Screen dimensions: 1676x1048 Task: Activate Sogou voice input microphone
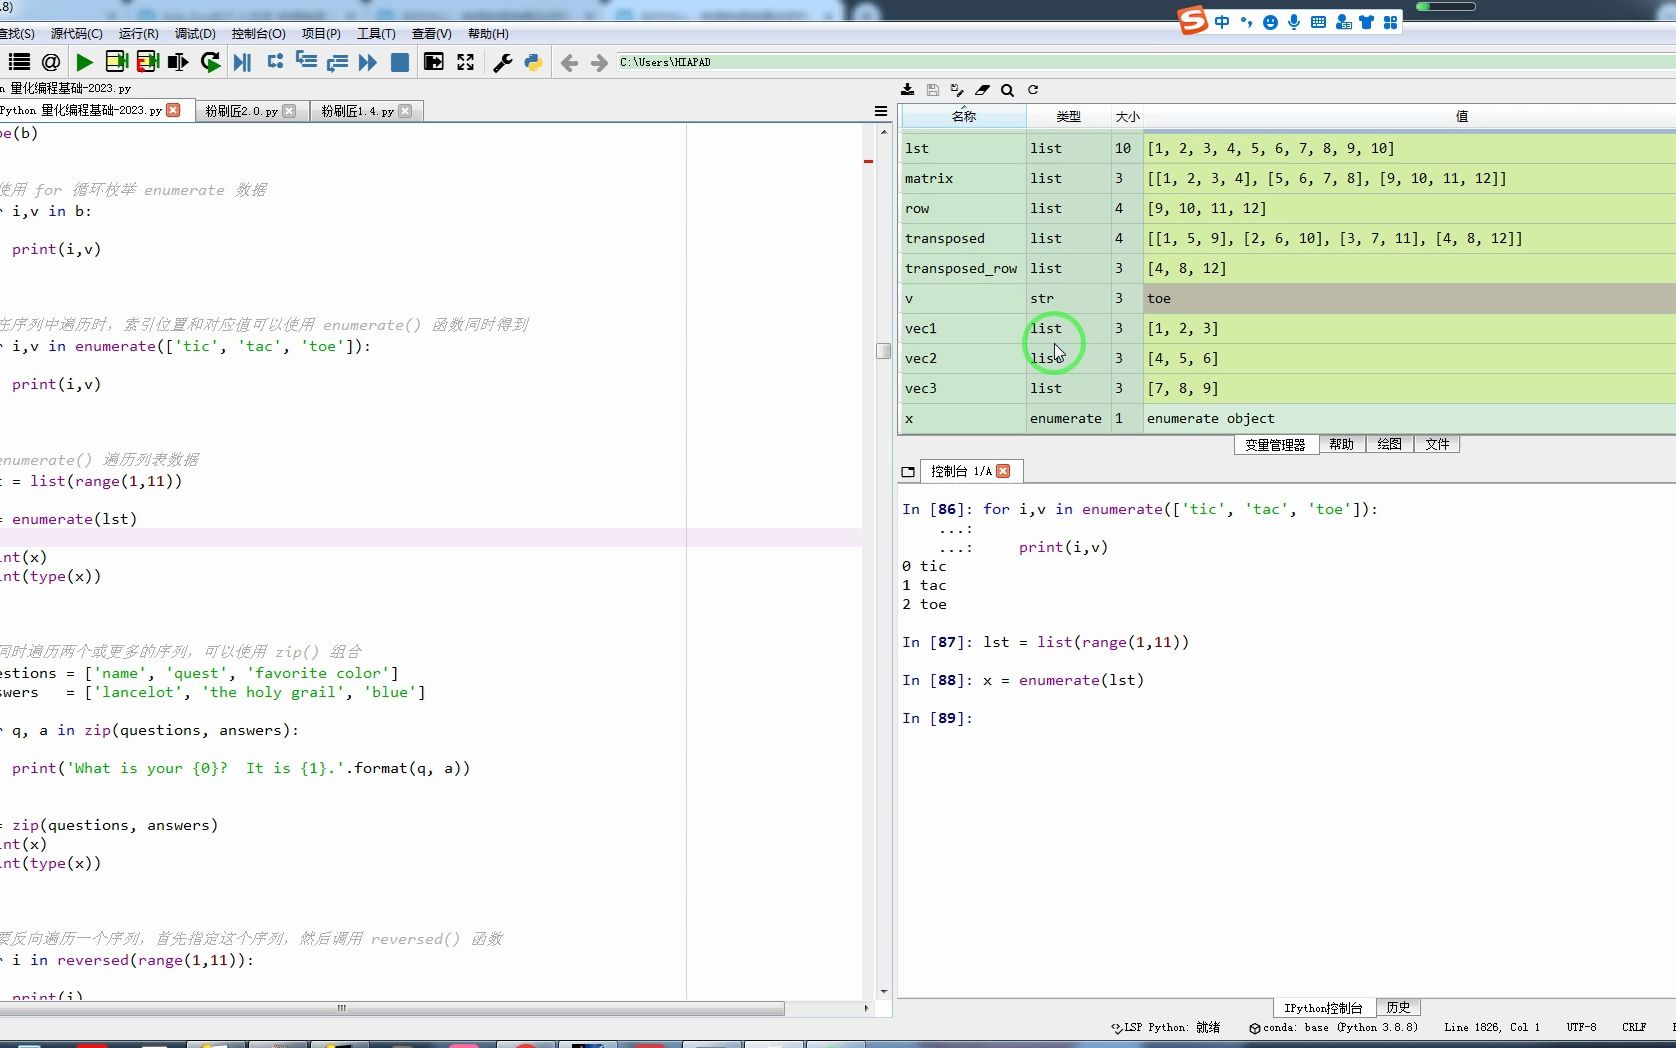click(1294, 22)
